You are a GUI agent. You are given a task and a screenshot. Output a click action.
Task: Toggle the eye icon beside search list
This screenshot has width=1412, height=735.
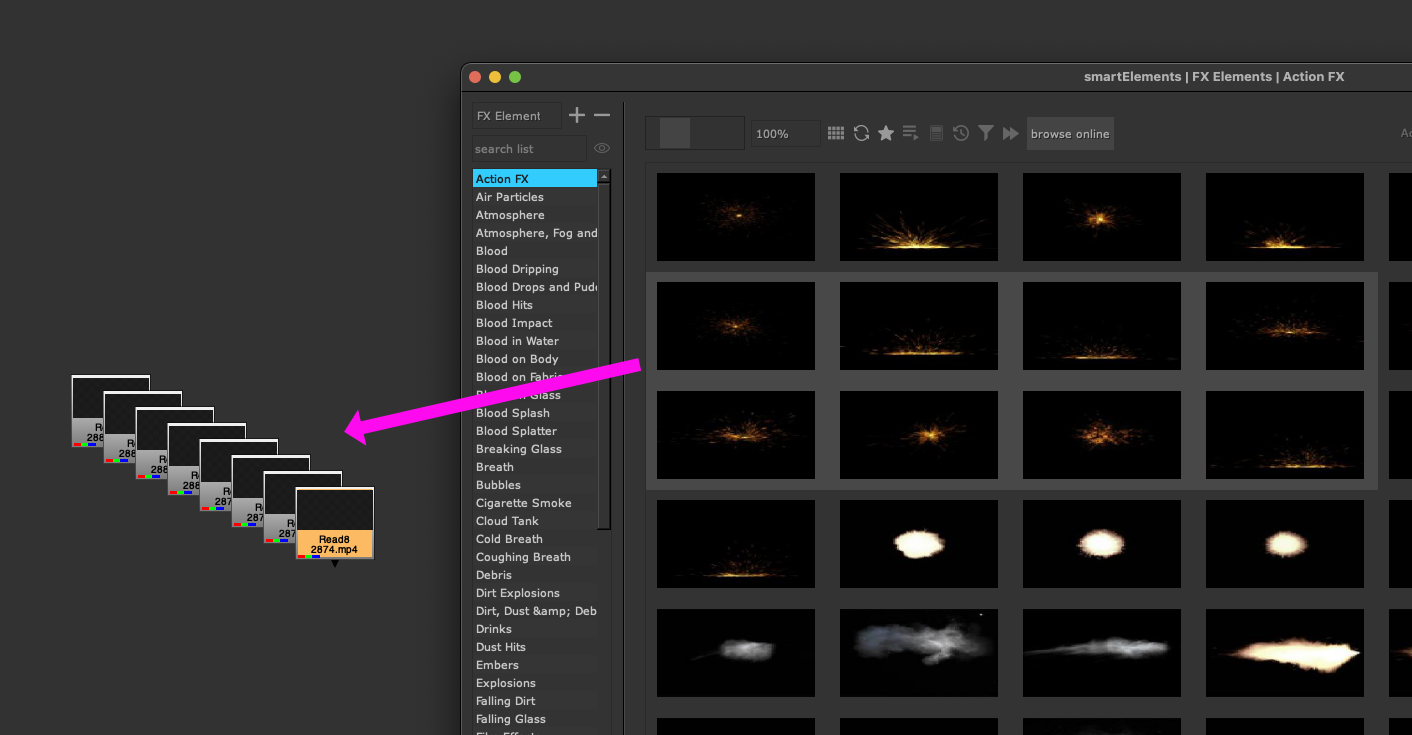pyautogui.click(x=602, y=149)
